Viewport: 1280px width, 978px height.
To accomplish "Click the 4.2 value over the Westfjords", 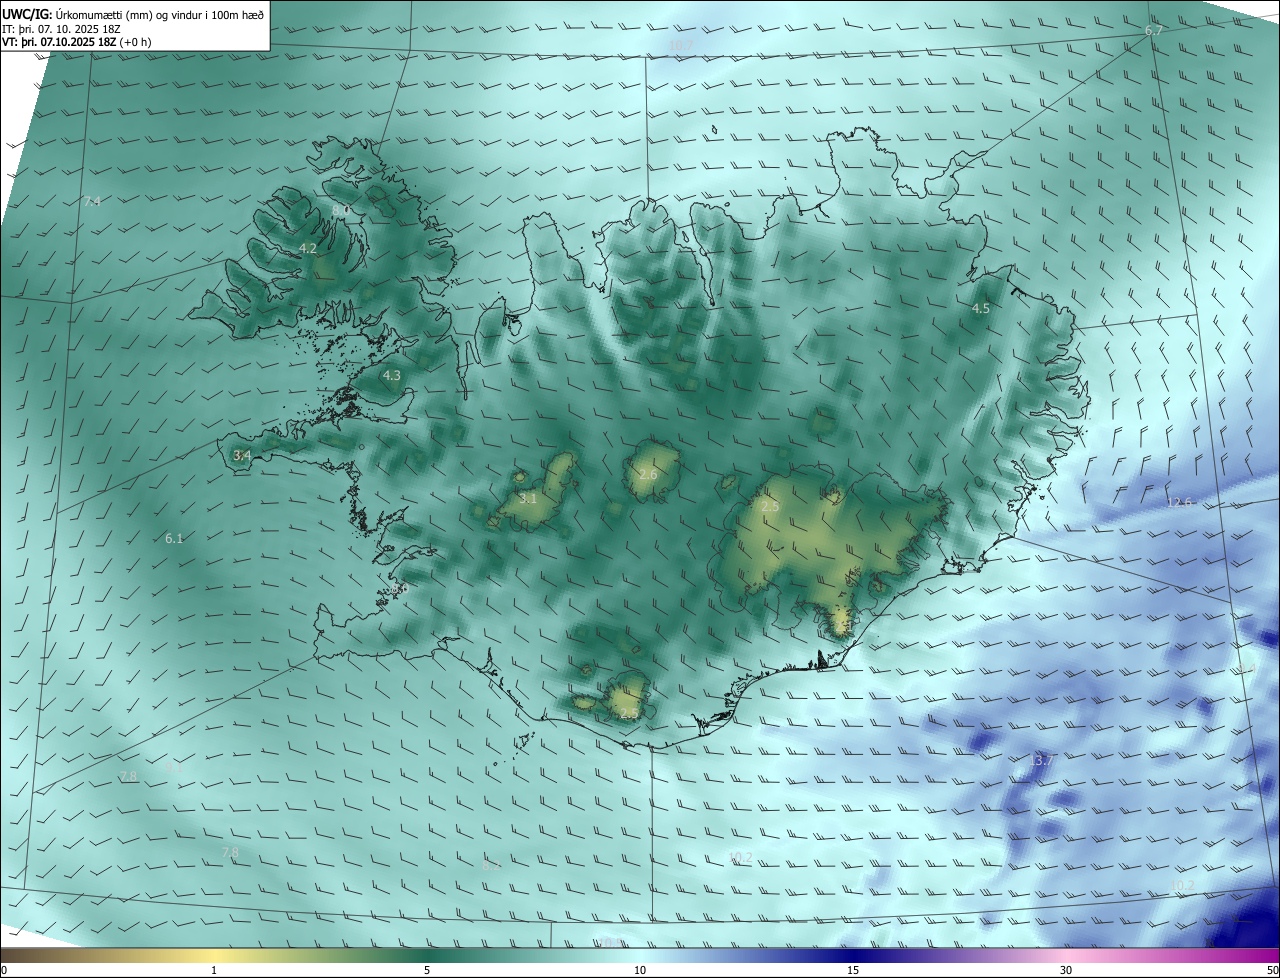I will (x=308, y=249).
